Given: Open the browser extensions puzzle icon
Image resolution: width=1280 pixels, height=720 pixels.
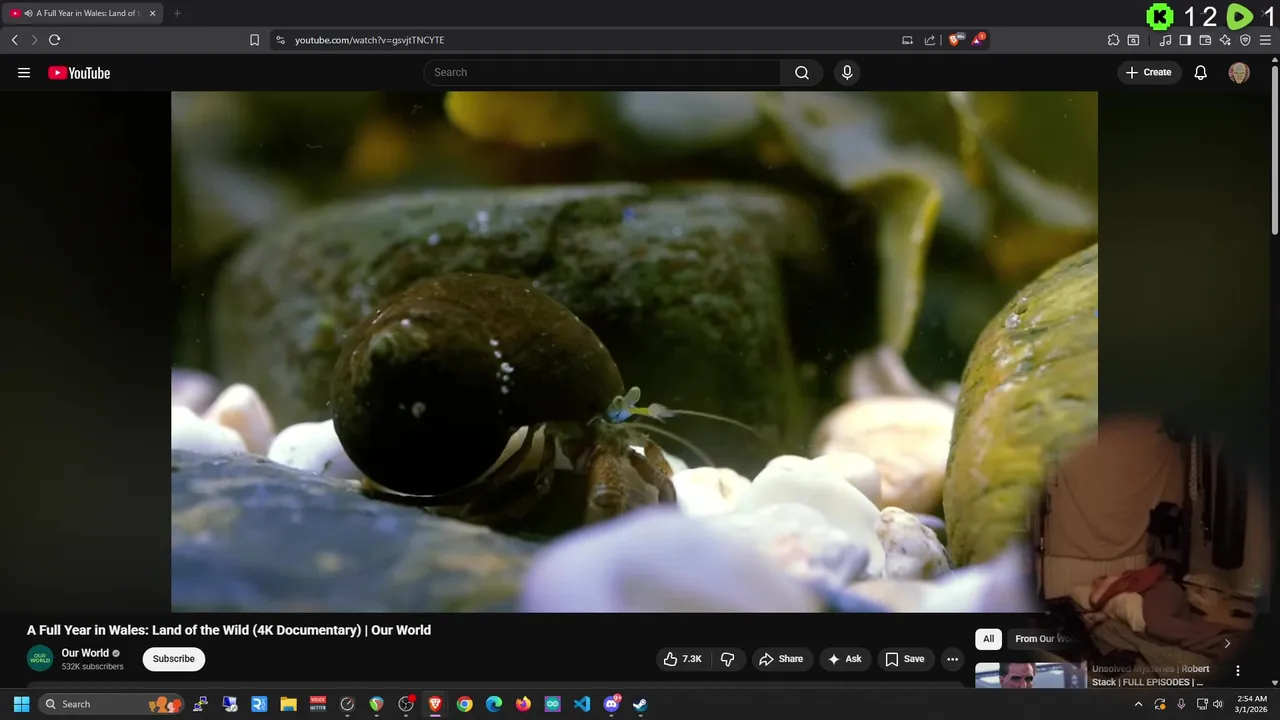Looking at the screenshot, I should [x=1113, y=40].
